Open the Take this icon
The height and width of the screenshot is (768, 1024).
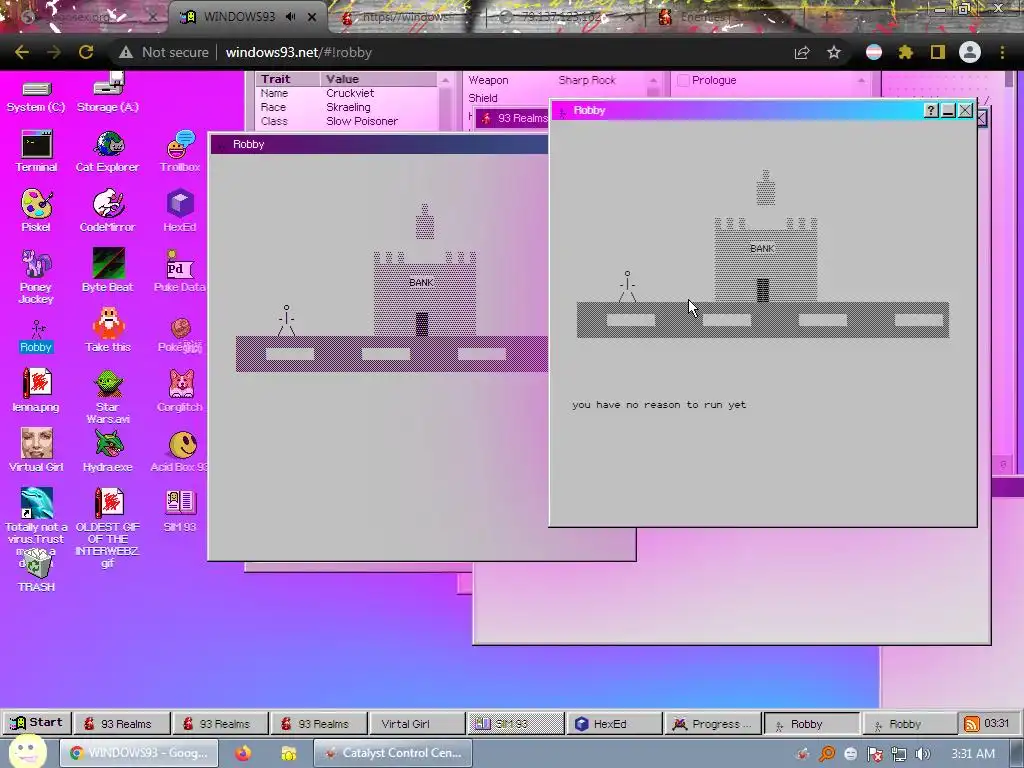(108, 331)
